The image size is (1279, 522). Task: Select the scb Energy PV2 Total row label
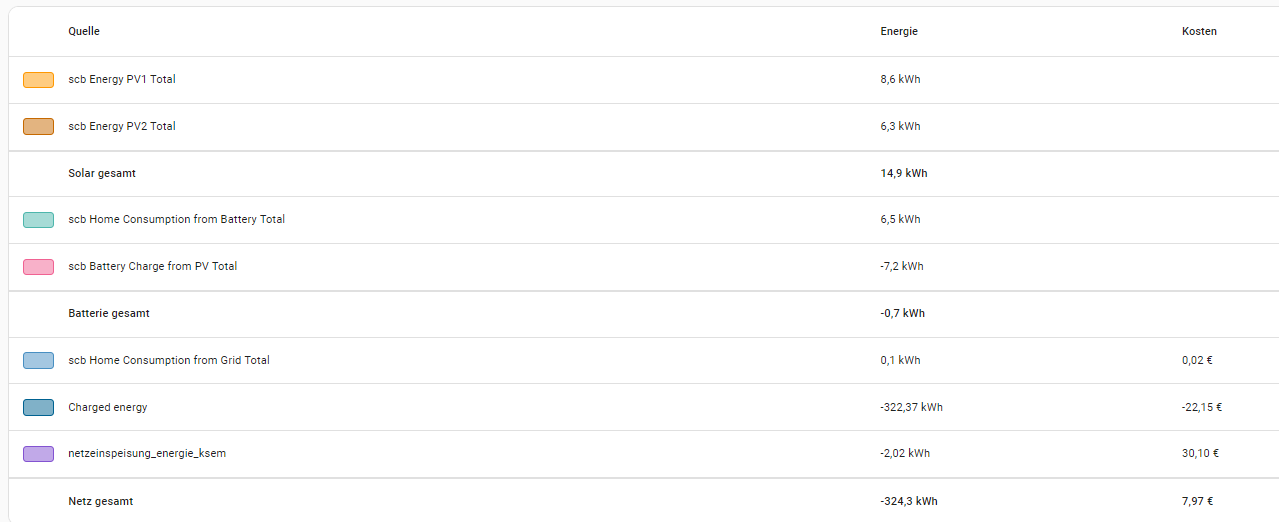tap(122, 127)
